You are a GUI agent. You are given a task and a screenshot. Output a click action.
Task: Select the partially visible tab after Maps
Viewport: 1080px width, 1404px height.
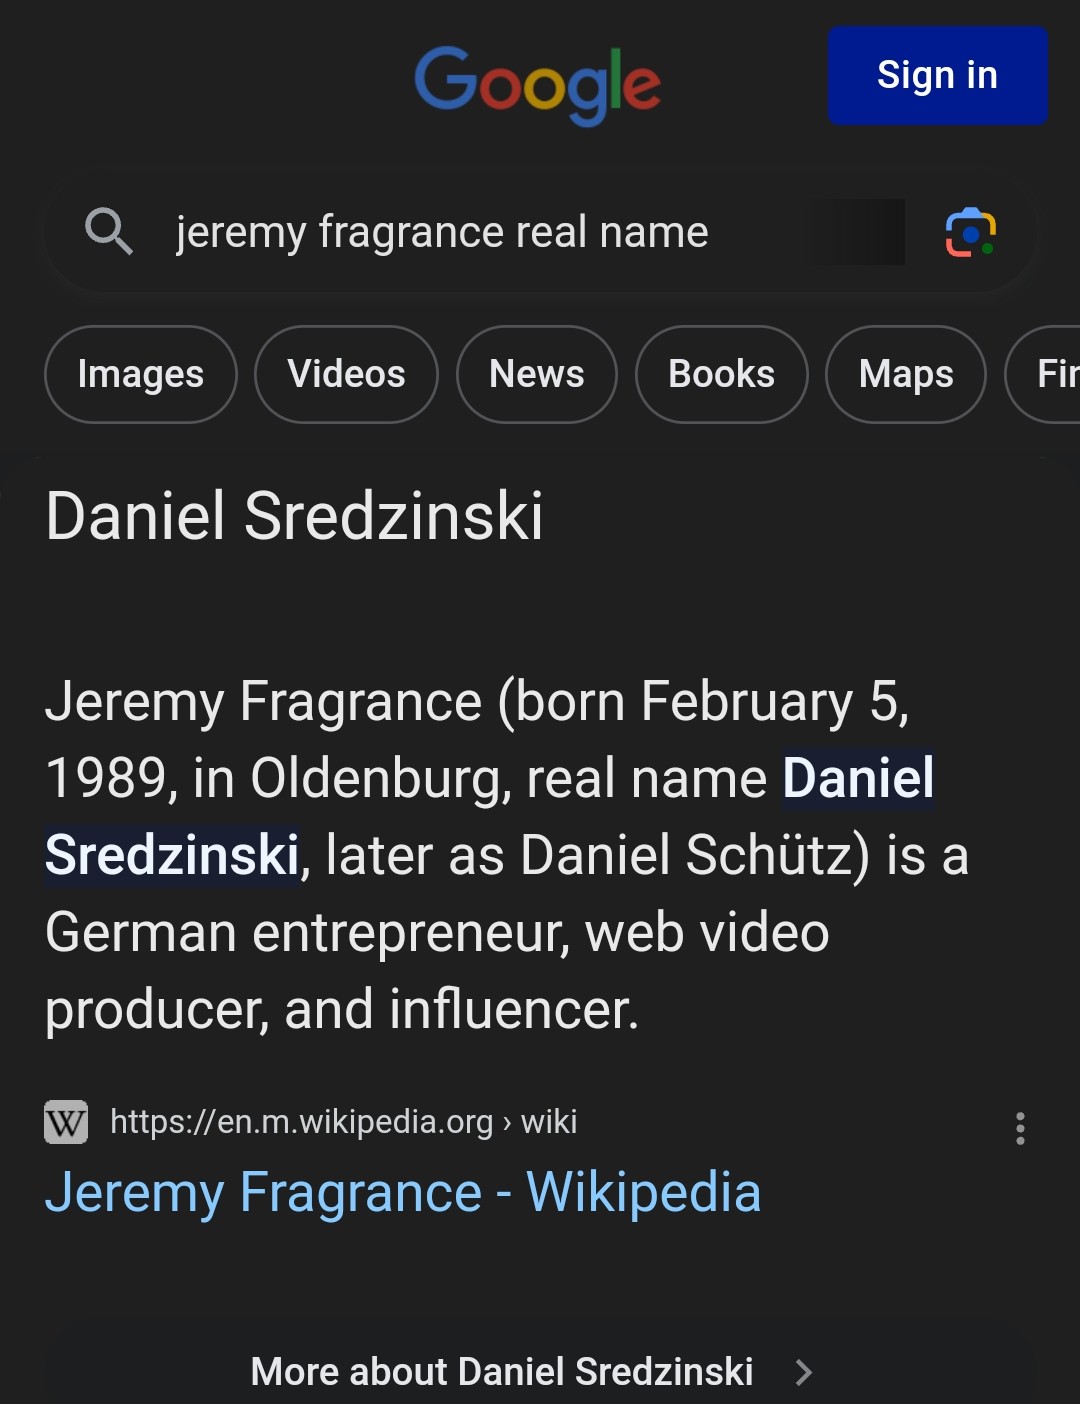[1050, 374]
